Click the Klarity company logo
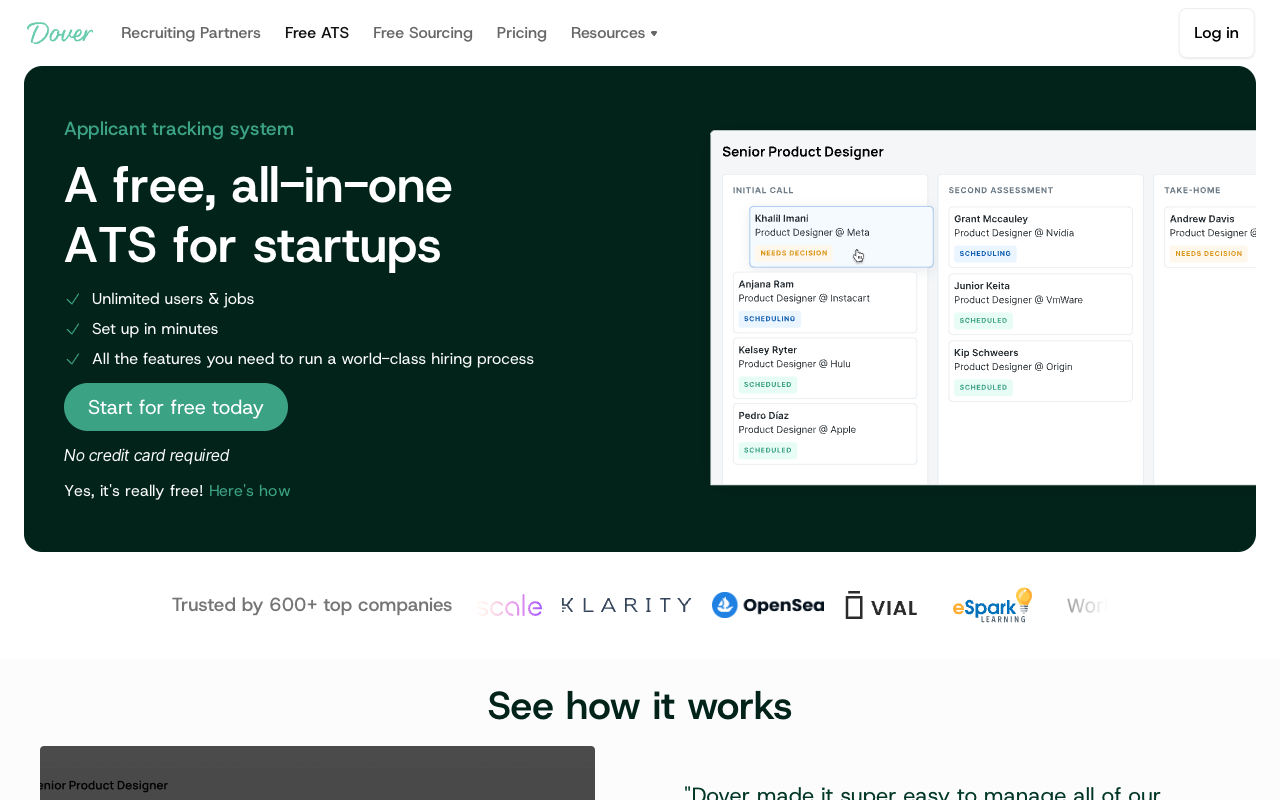 pyautogui.click(x=627, y=605)
